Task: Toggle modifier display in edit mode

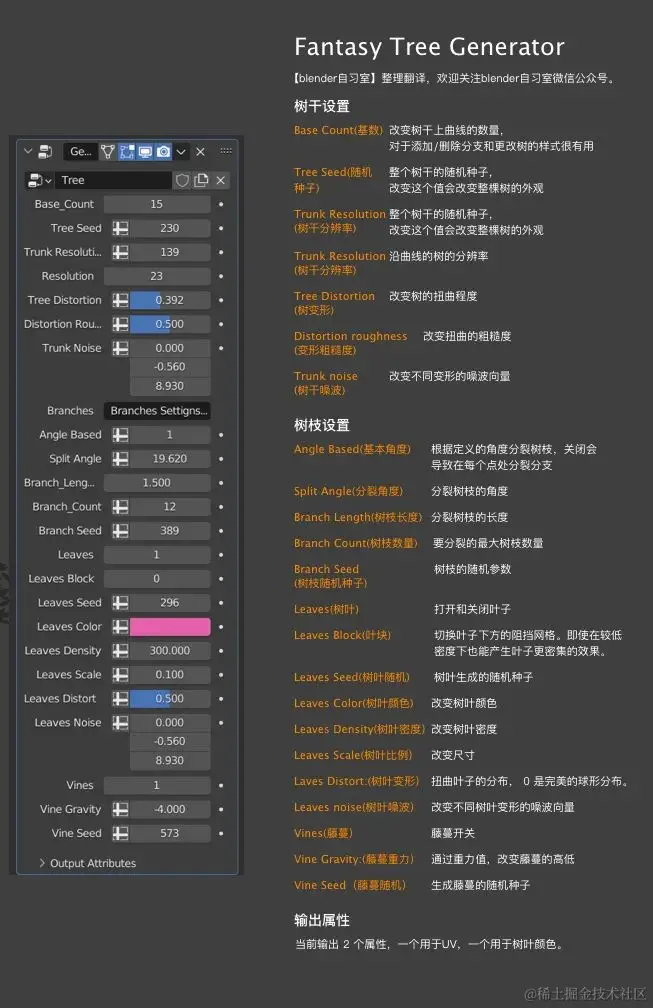Action: [x=127, y=152]
